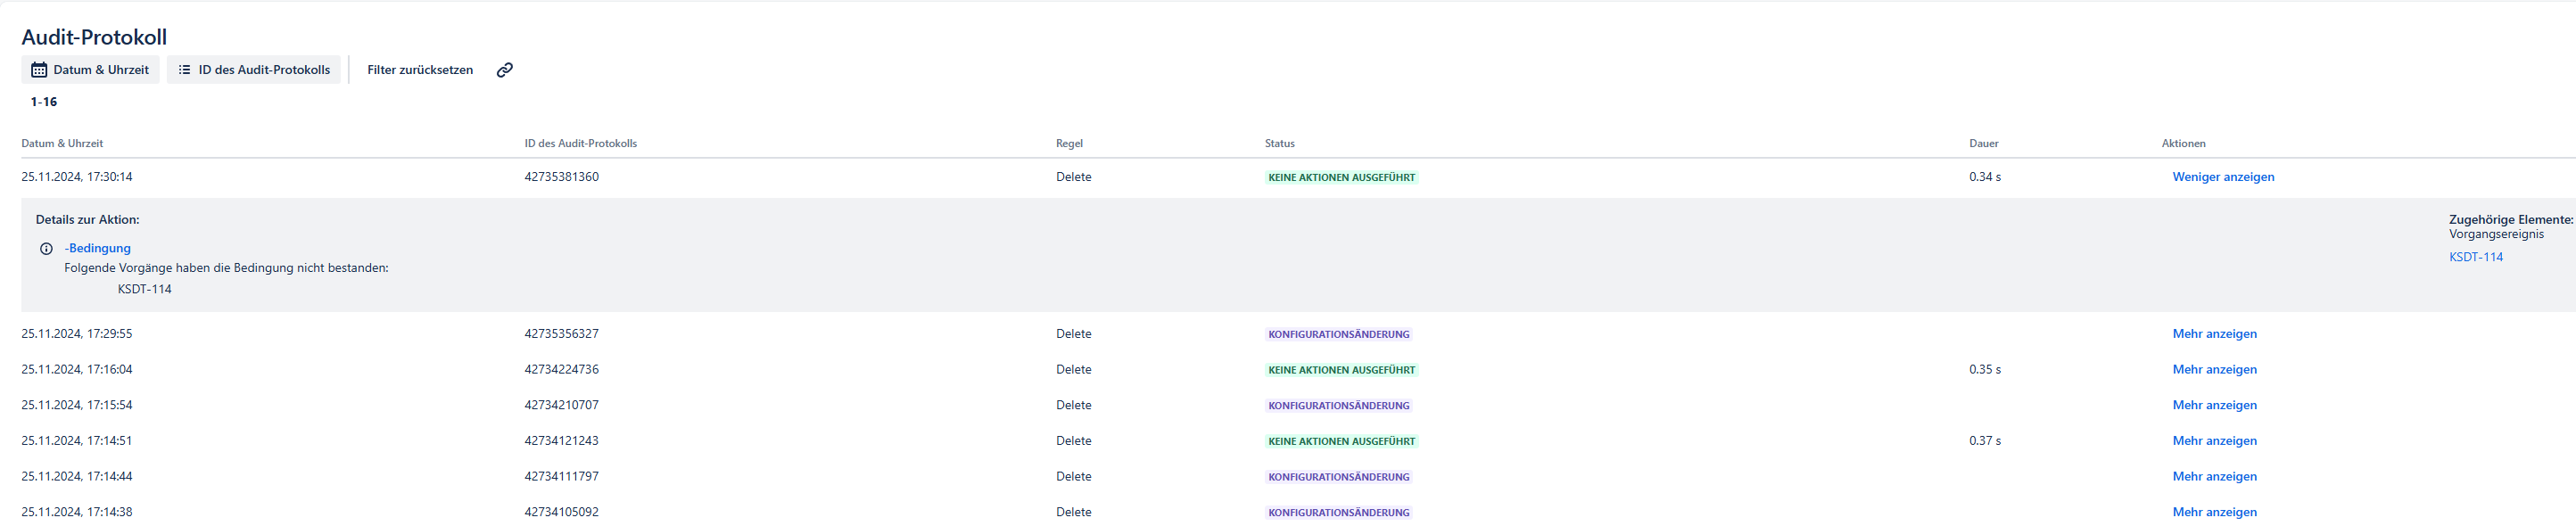This screenshot has width=2576, height=526.
Task: Click audit log ID 42734224736
Action: pos(562,370)
